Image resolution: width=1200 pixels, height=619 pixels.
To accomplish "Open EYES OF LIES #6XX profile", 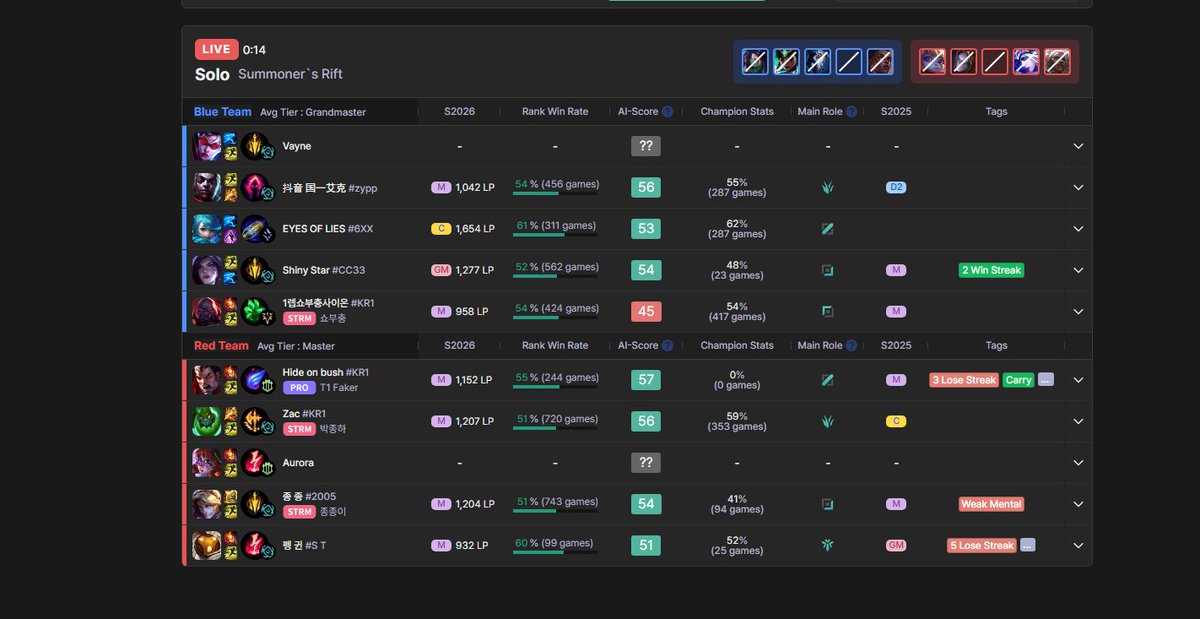I will coord(328,229).
